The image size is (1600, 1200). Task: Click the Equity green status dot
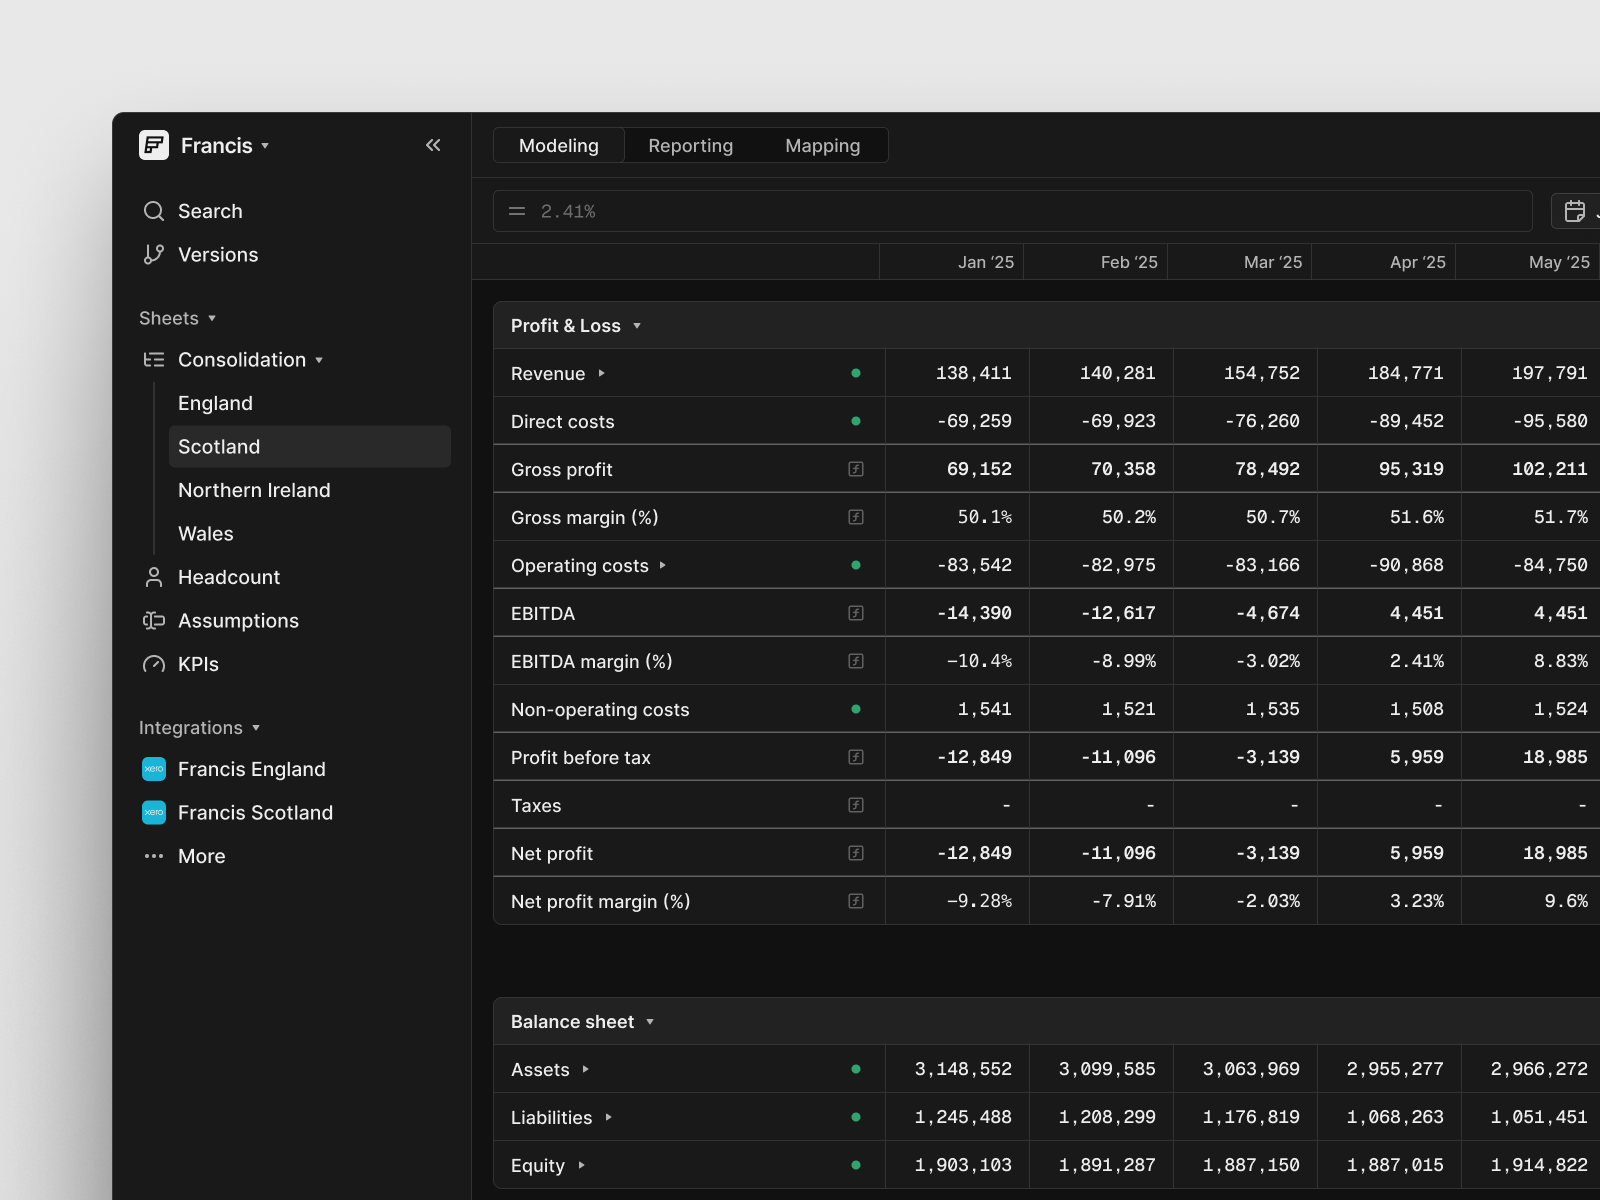856,1165
